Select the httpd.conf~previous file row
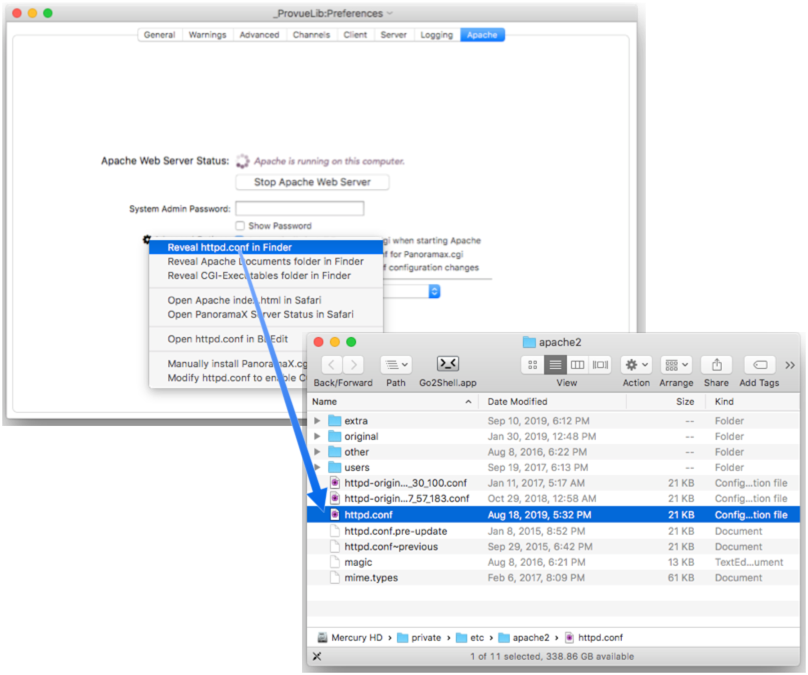This screenshot has height=675, width=808. 553,546
